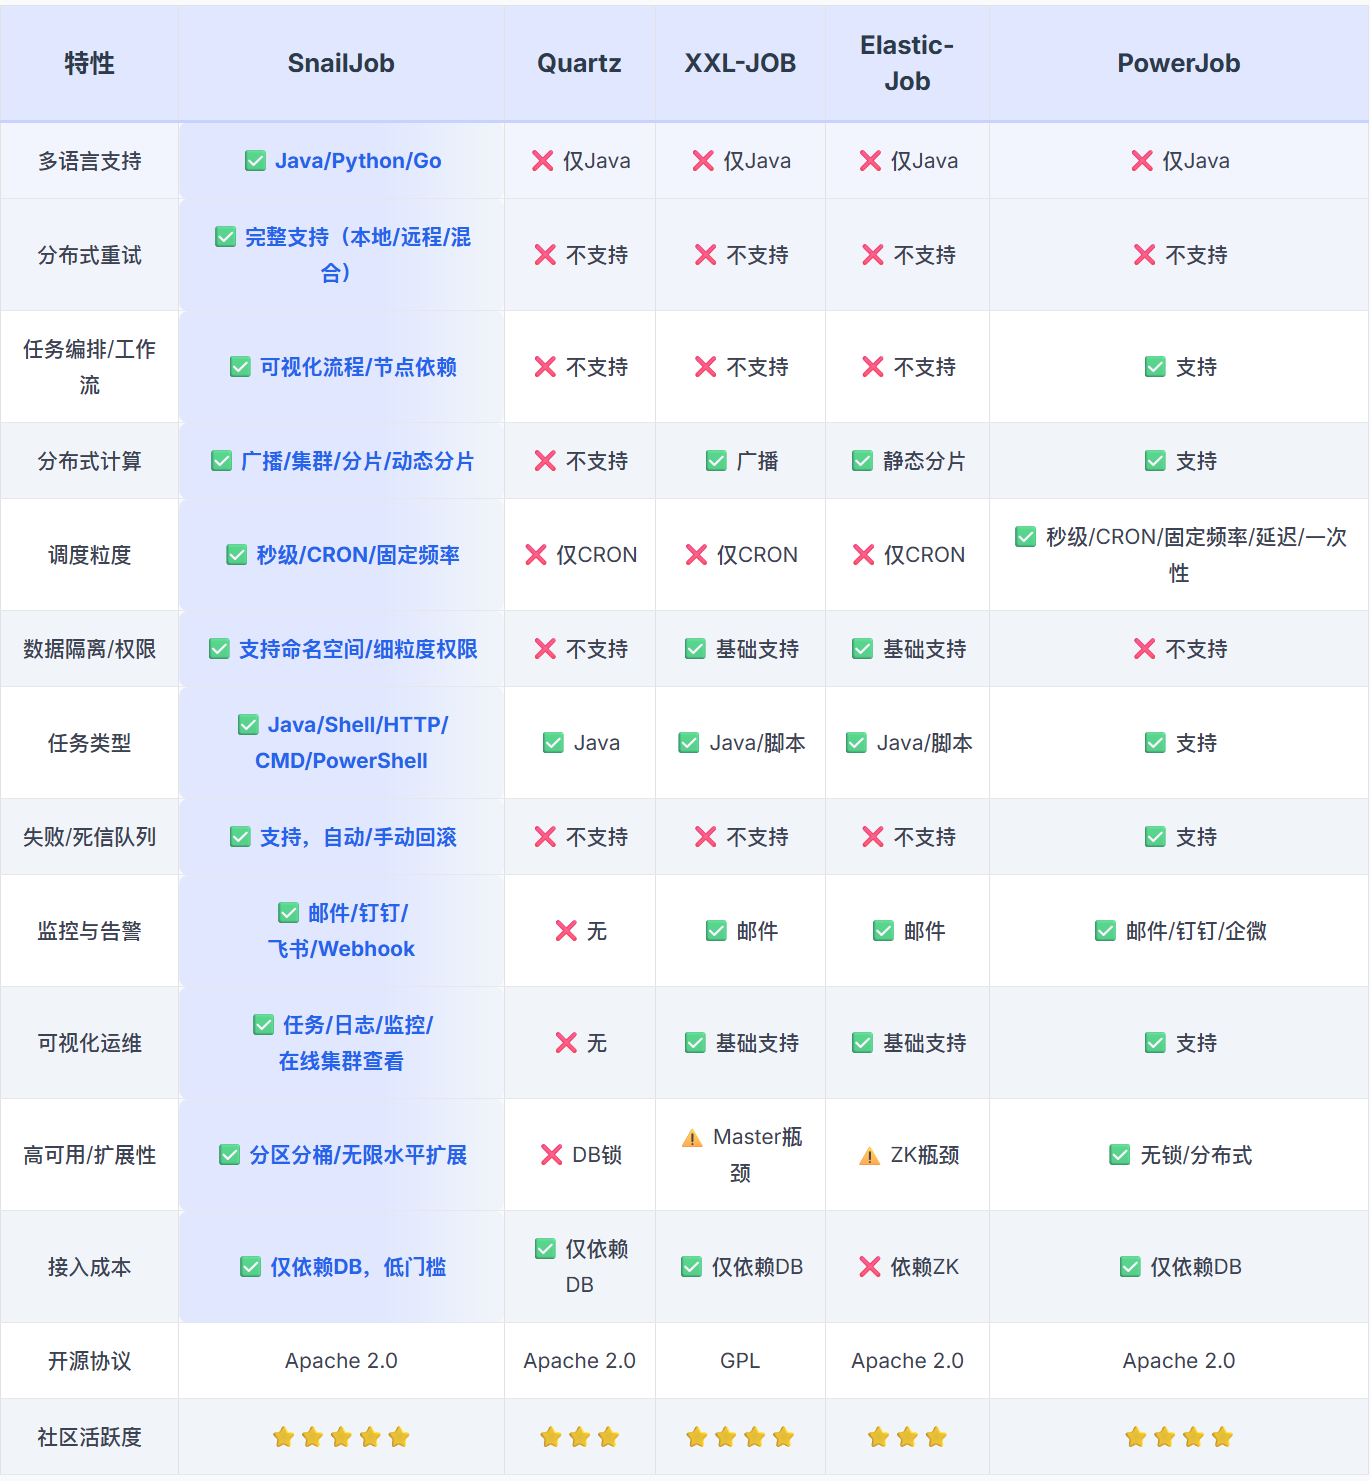
Task: Toggle the check for XXL-JOB 基础支持 permissions
Action: (x=693, y=649)
